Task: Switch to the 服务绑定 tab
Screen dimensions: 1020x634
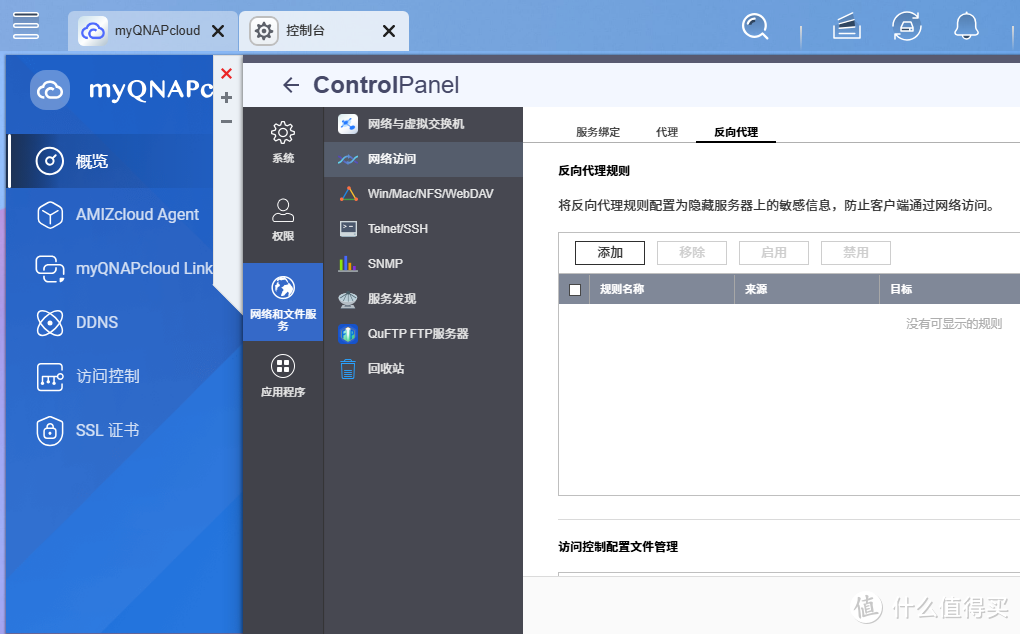Action: click(597, 131)
